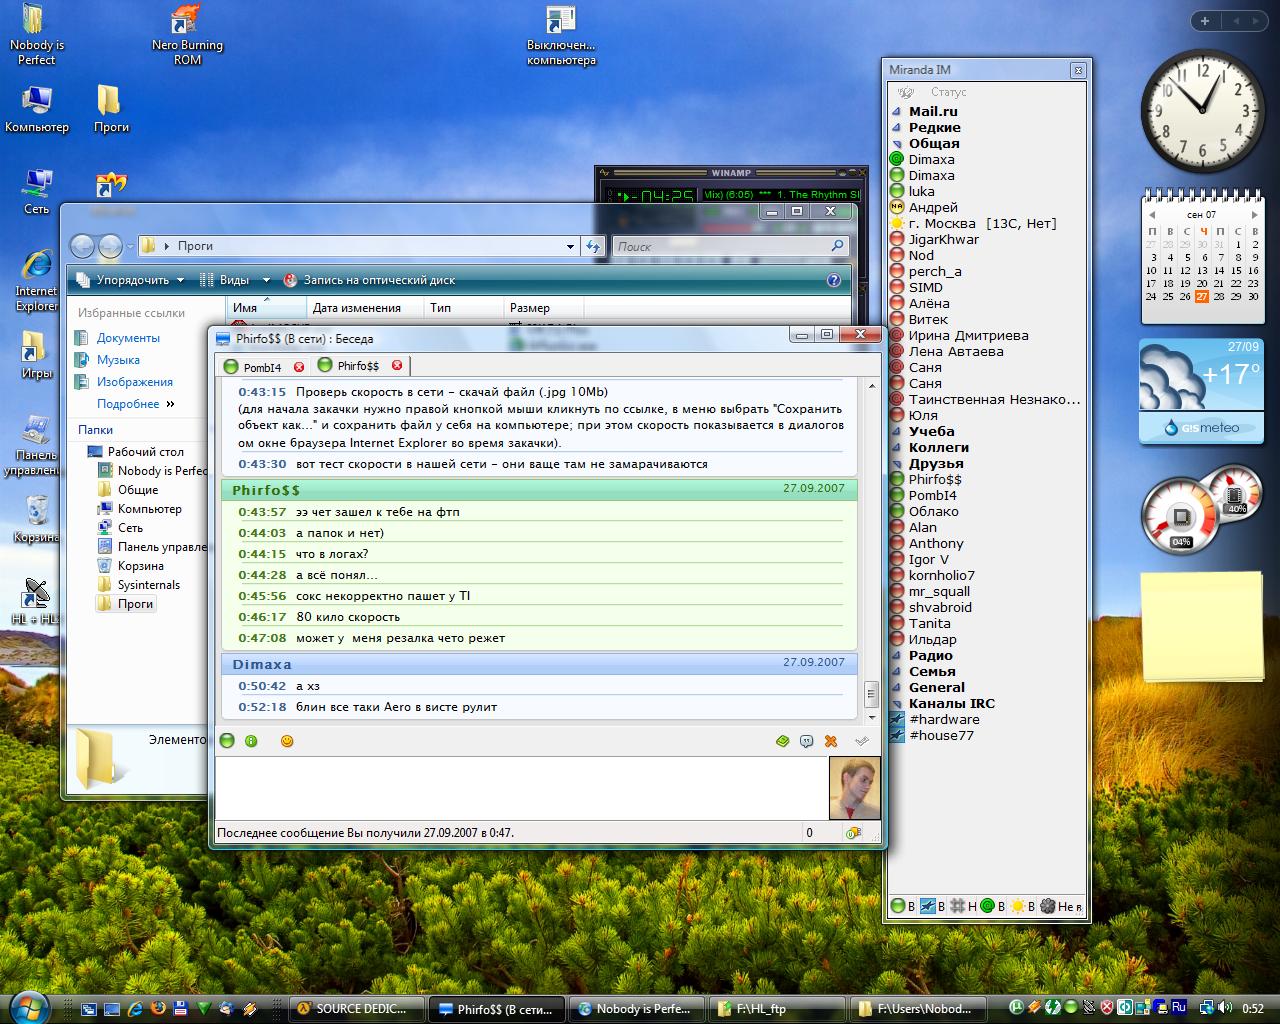Select the #hardware IRC channel
Image resolution: width=1280 pixels, height=1024 pixels.
click(943, 720)
